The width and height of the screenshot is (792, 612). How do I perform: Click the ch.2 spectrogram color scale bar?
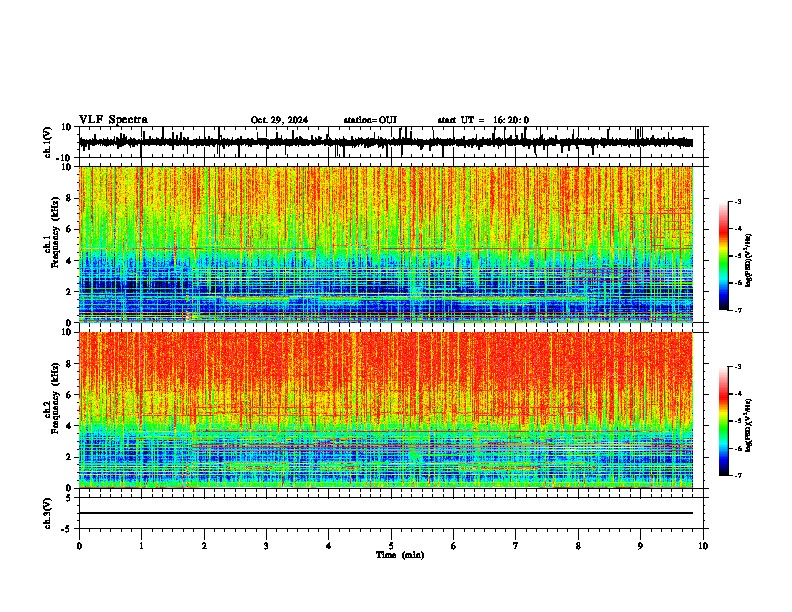coord(724,421)
